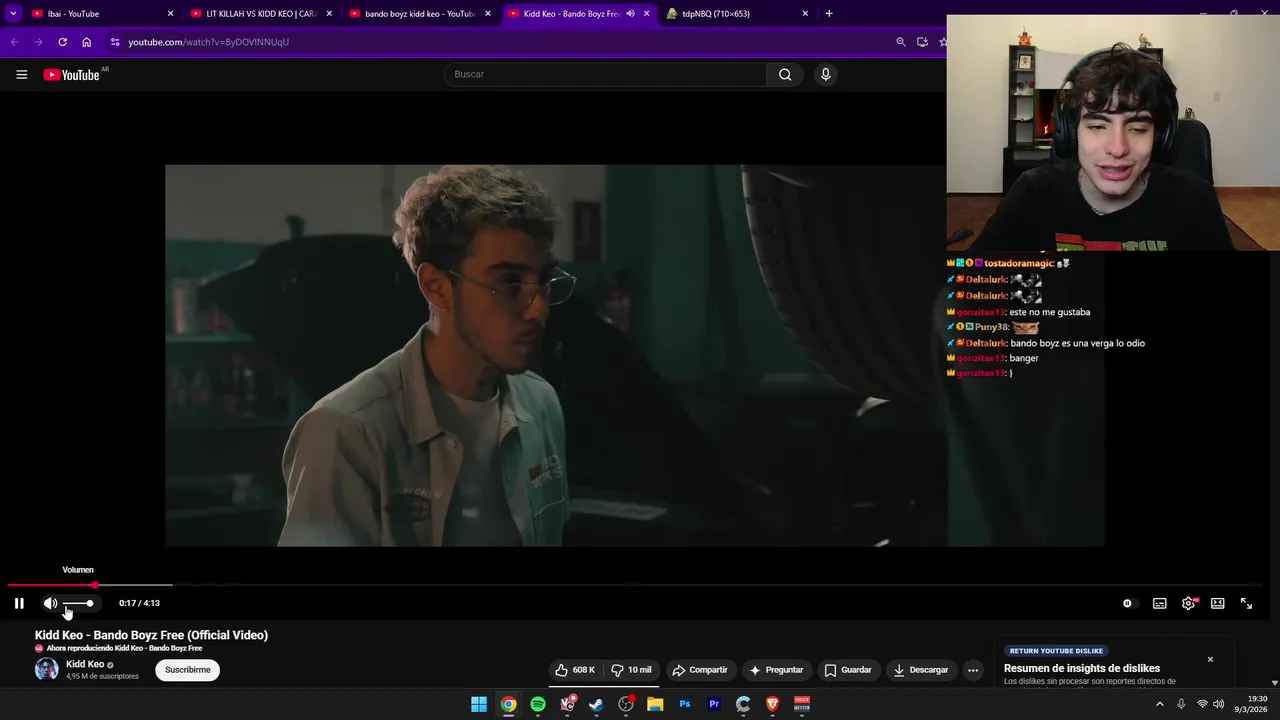The width and height of the screenshot is (1280, 720).
Task: Open a new browser tab
Action: [828, 14]
